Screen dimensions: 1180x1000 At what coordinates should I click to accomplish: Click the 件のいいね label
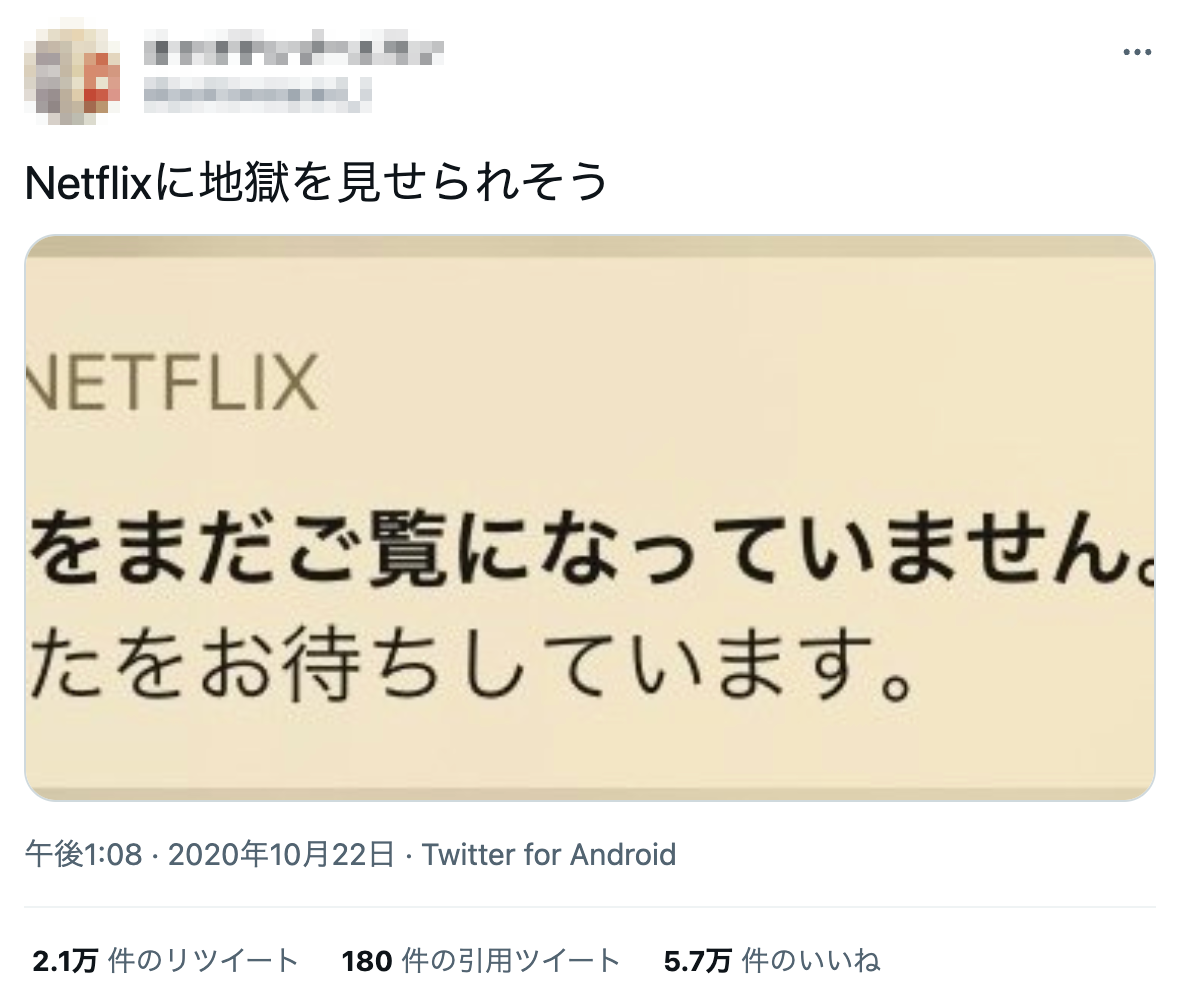click(811, 961)
